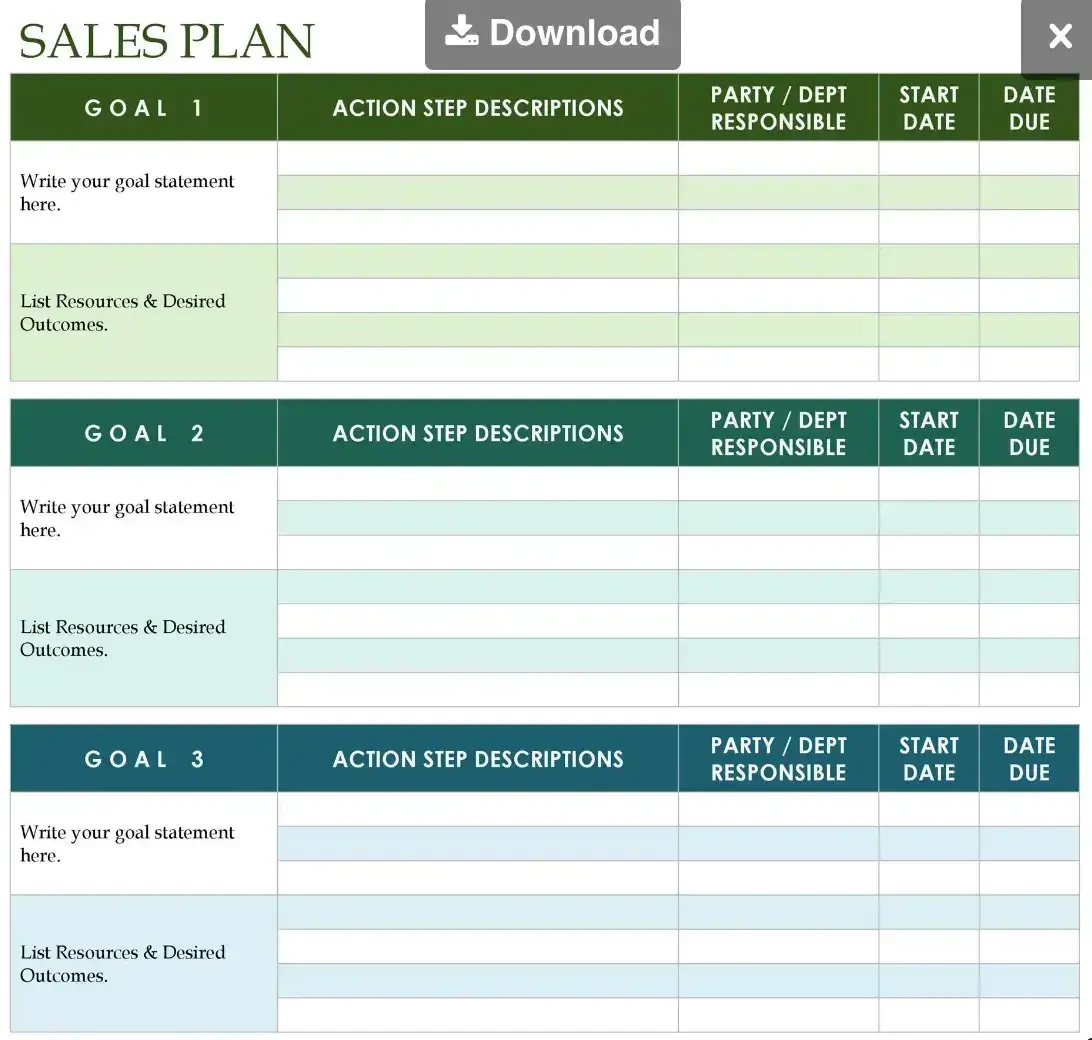Click Goal 3's goal statement cell
The width and height of the screenshot is (1092, 1040).
(144, 843)
